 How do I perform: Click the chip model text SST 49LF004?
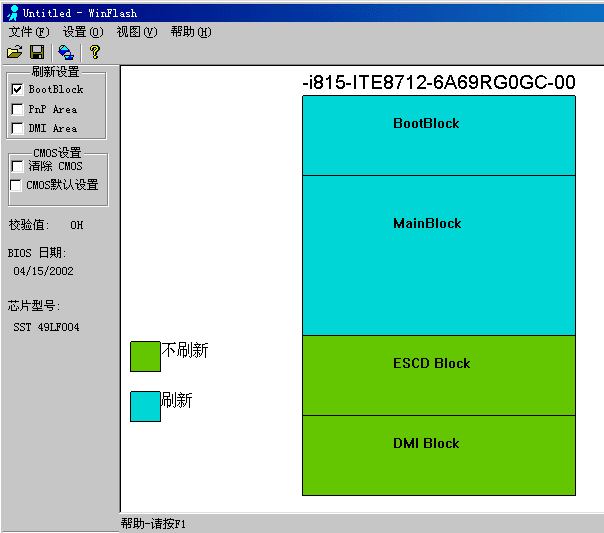(46, 327)
